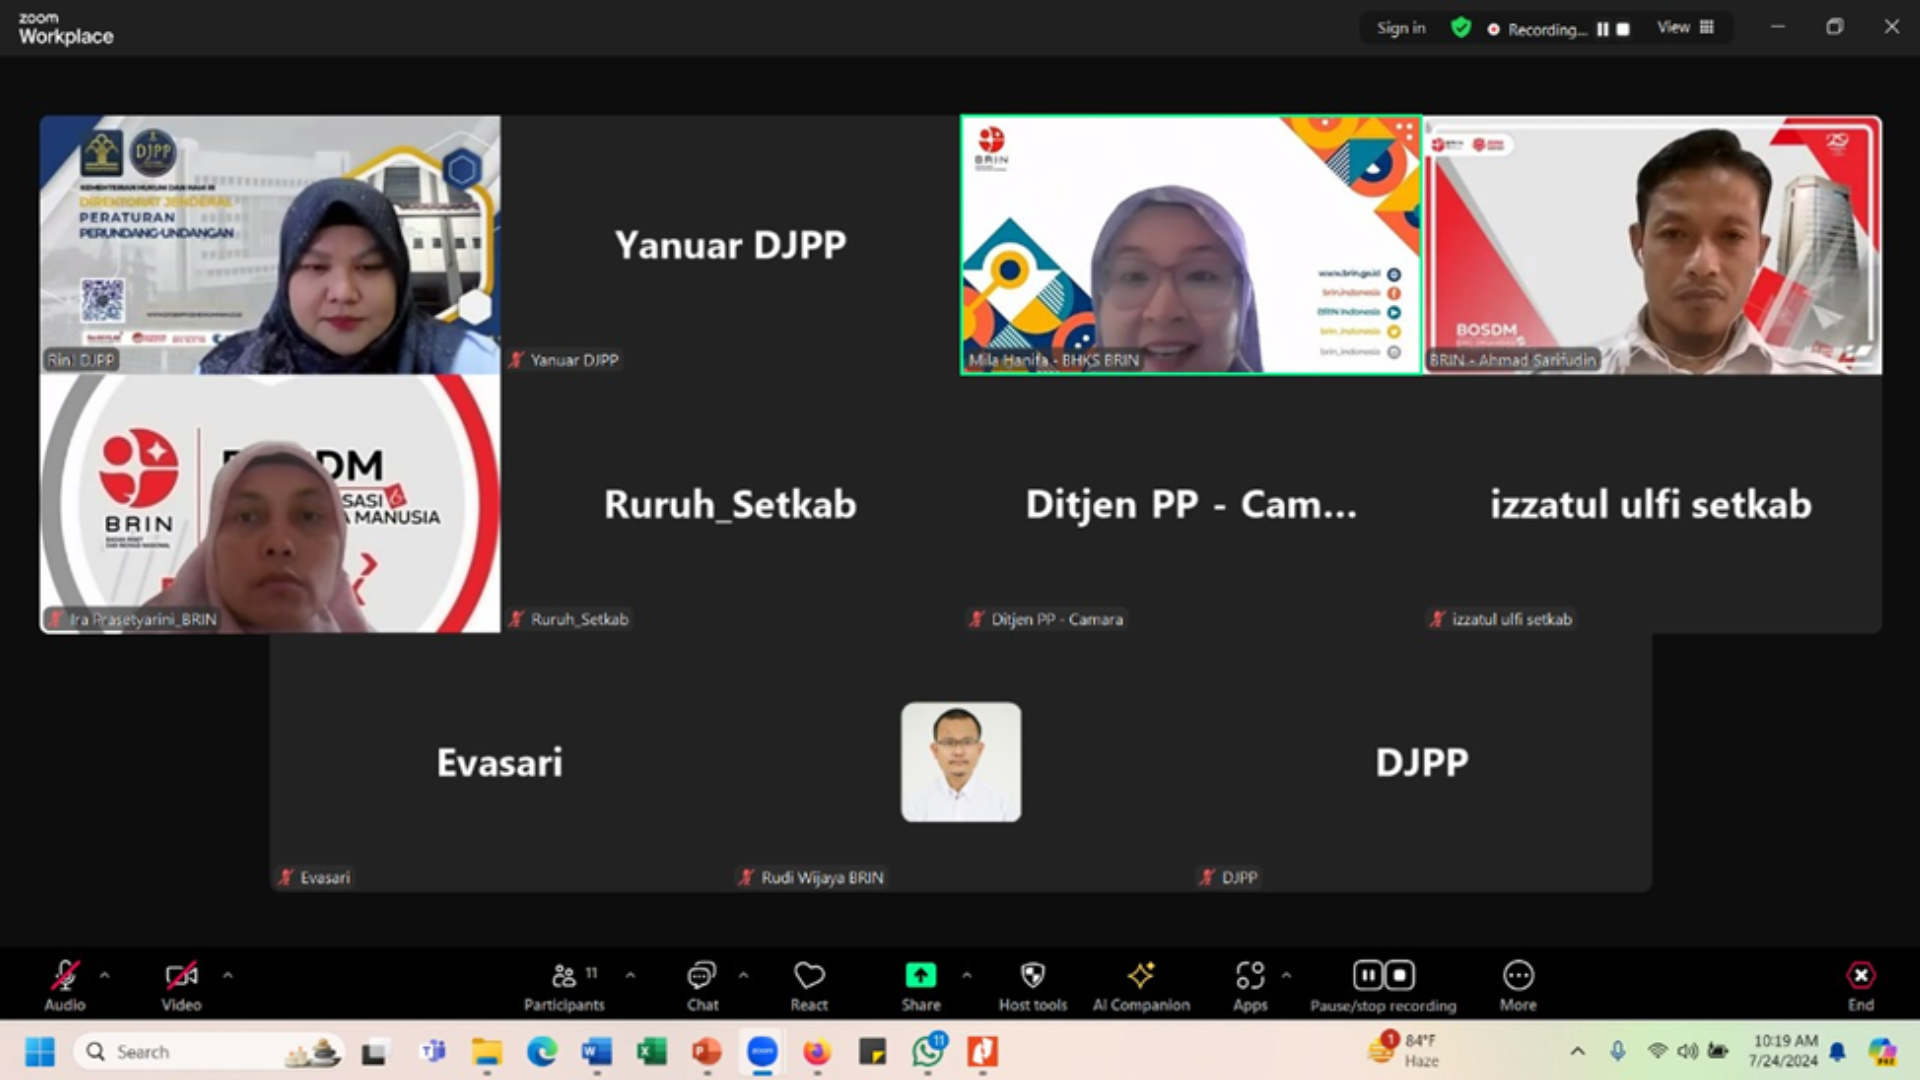The image size is (1920, 1080).
Task: Select the izzatul ulfi setkab tile
Action: 1652,504
